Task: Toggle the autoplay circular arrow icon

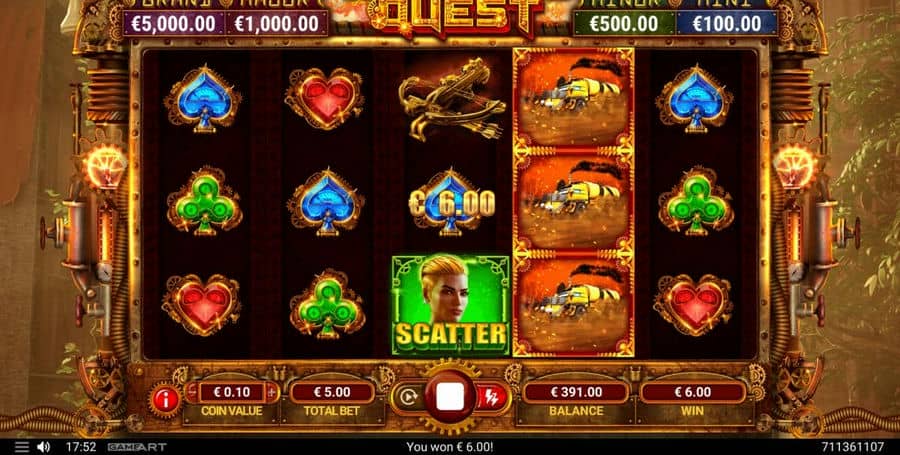Action: point(408,398)
